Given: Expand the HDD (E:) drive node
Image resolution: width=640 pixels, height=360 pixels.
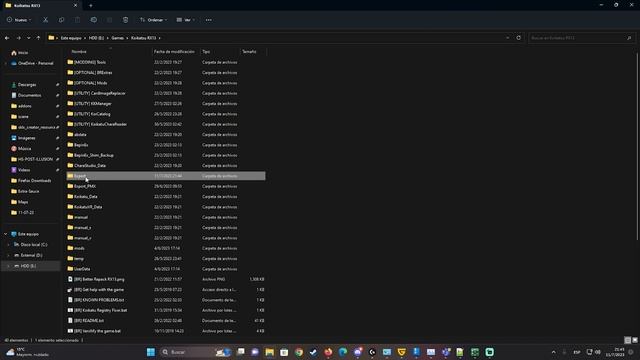Looking at the screenshot, I should [x=8, y=266].
